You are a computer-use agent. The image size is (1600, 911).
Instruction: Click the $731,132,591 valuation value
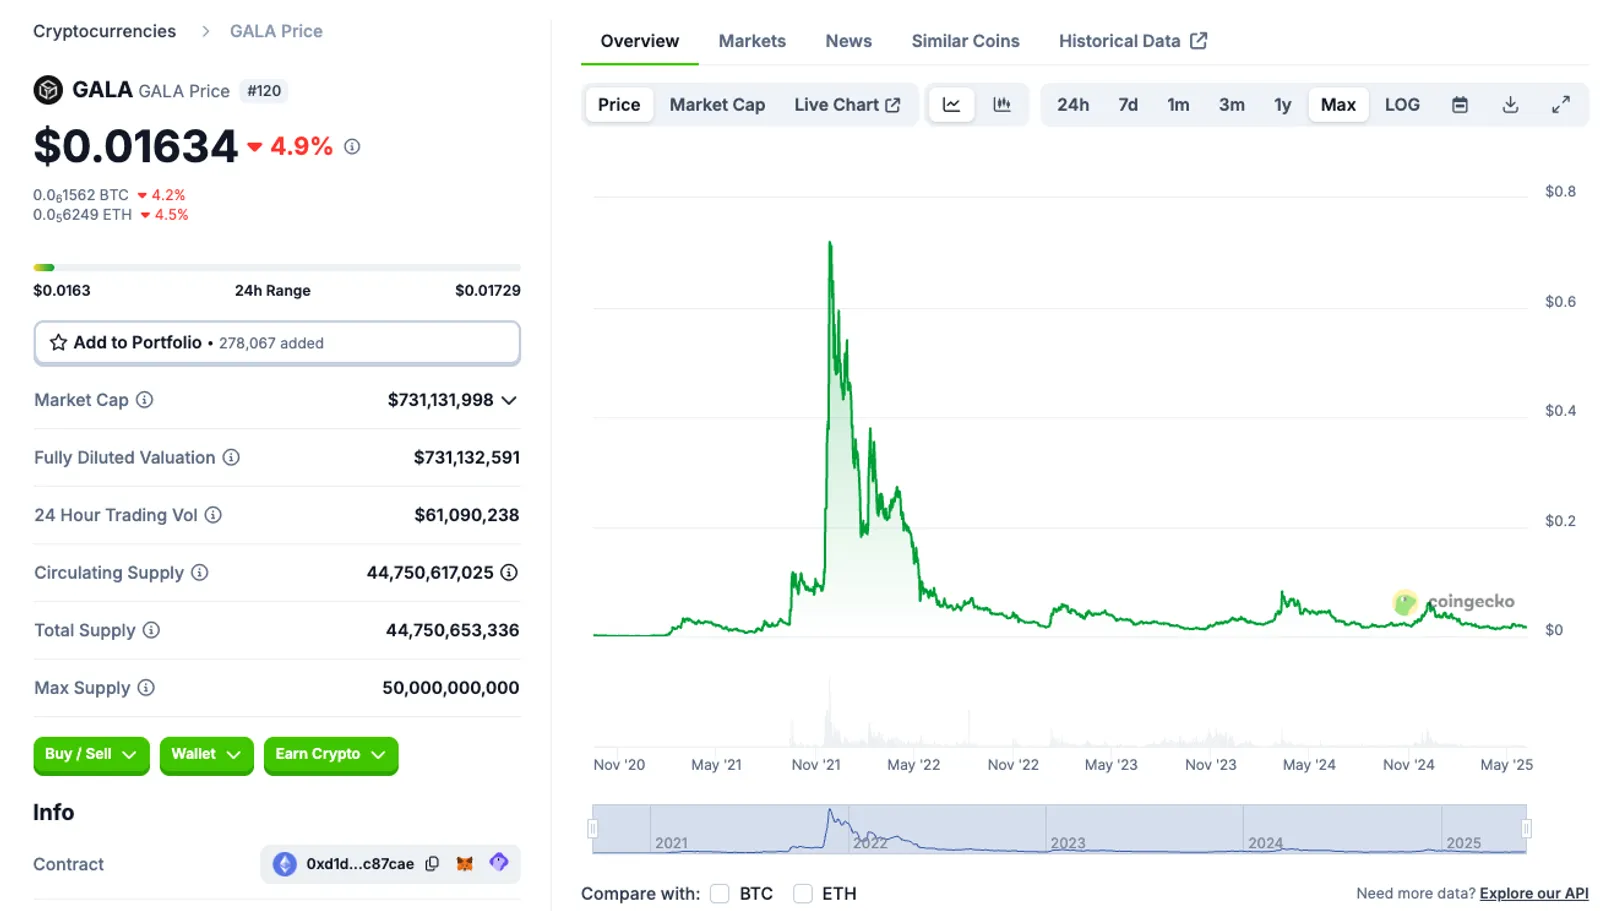(x=467, y=458)
